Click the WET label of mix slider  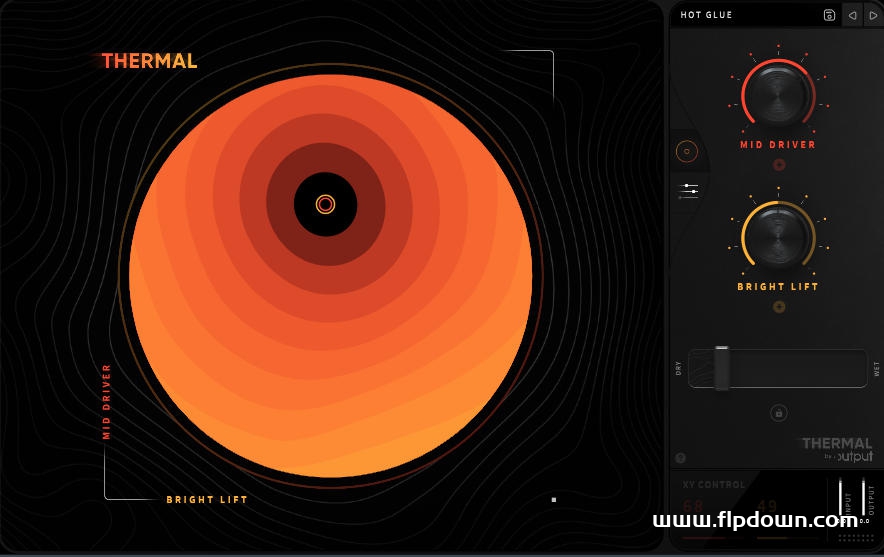(x=877, y=369)
